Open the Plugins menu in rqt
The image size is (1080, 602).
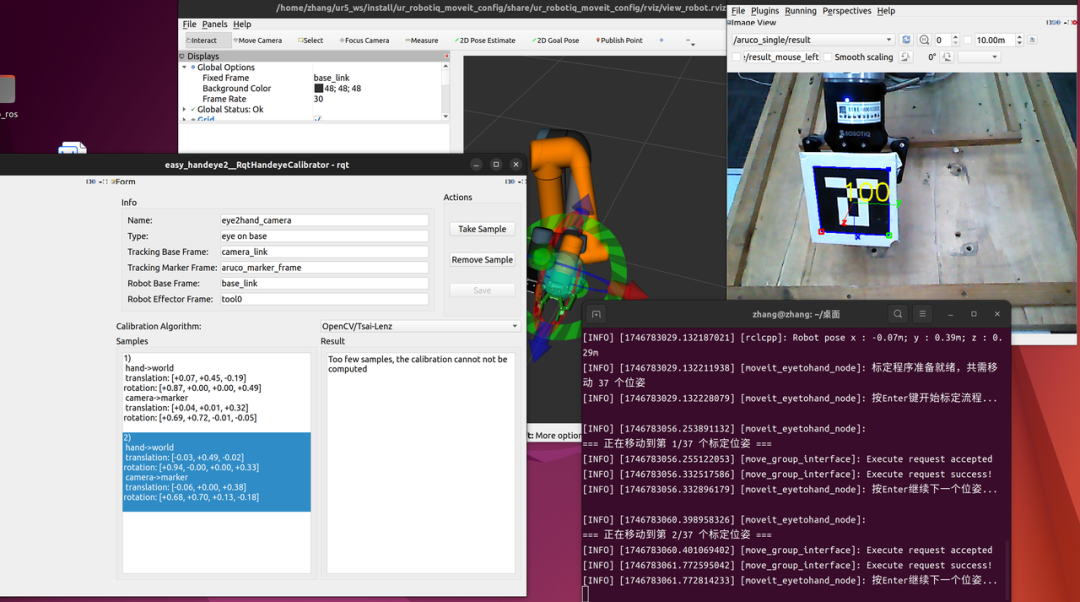[764, 11]
